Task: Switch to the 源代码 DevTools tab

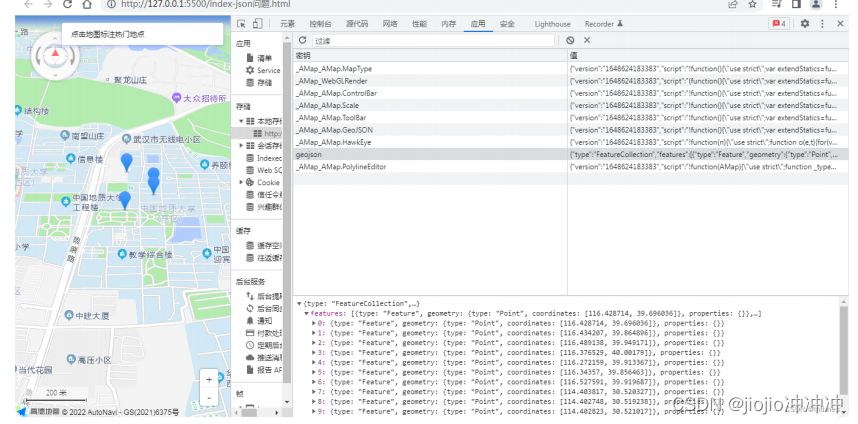Action: pyautogui.click(x=357, y=24)
